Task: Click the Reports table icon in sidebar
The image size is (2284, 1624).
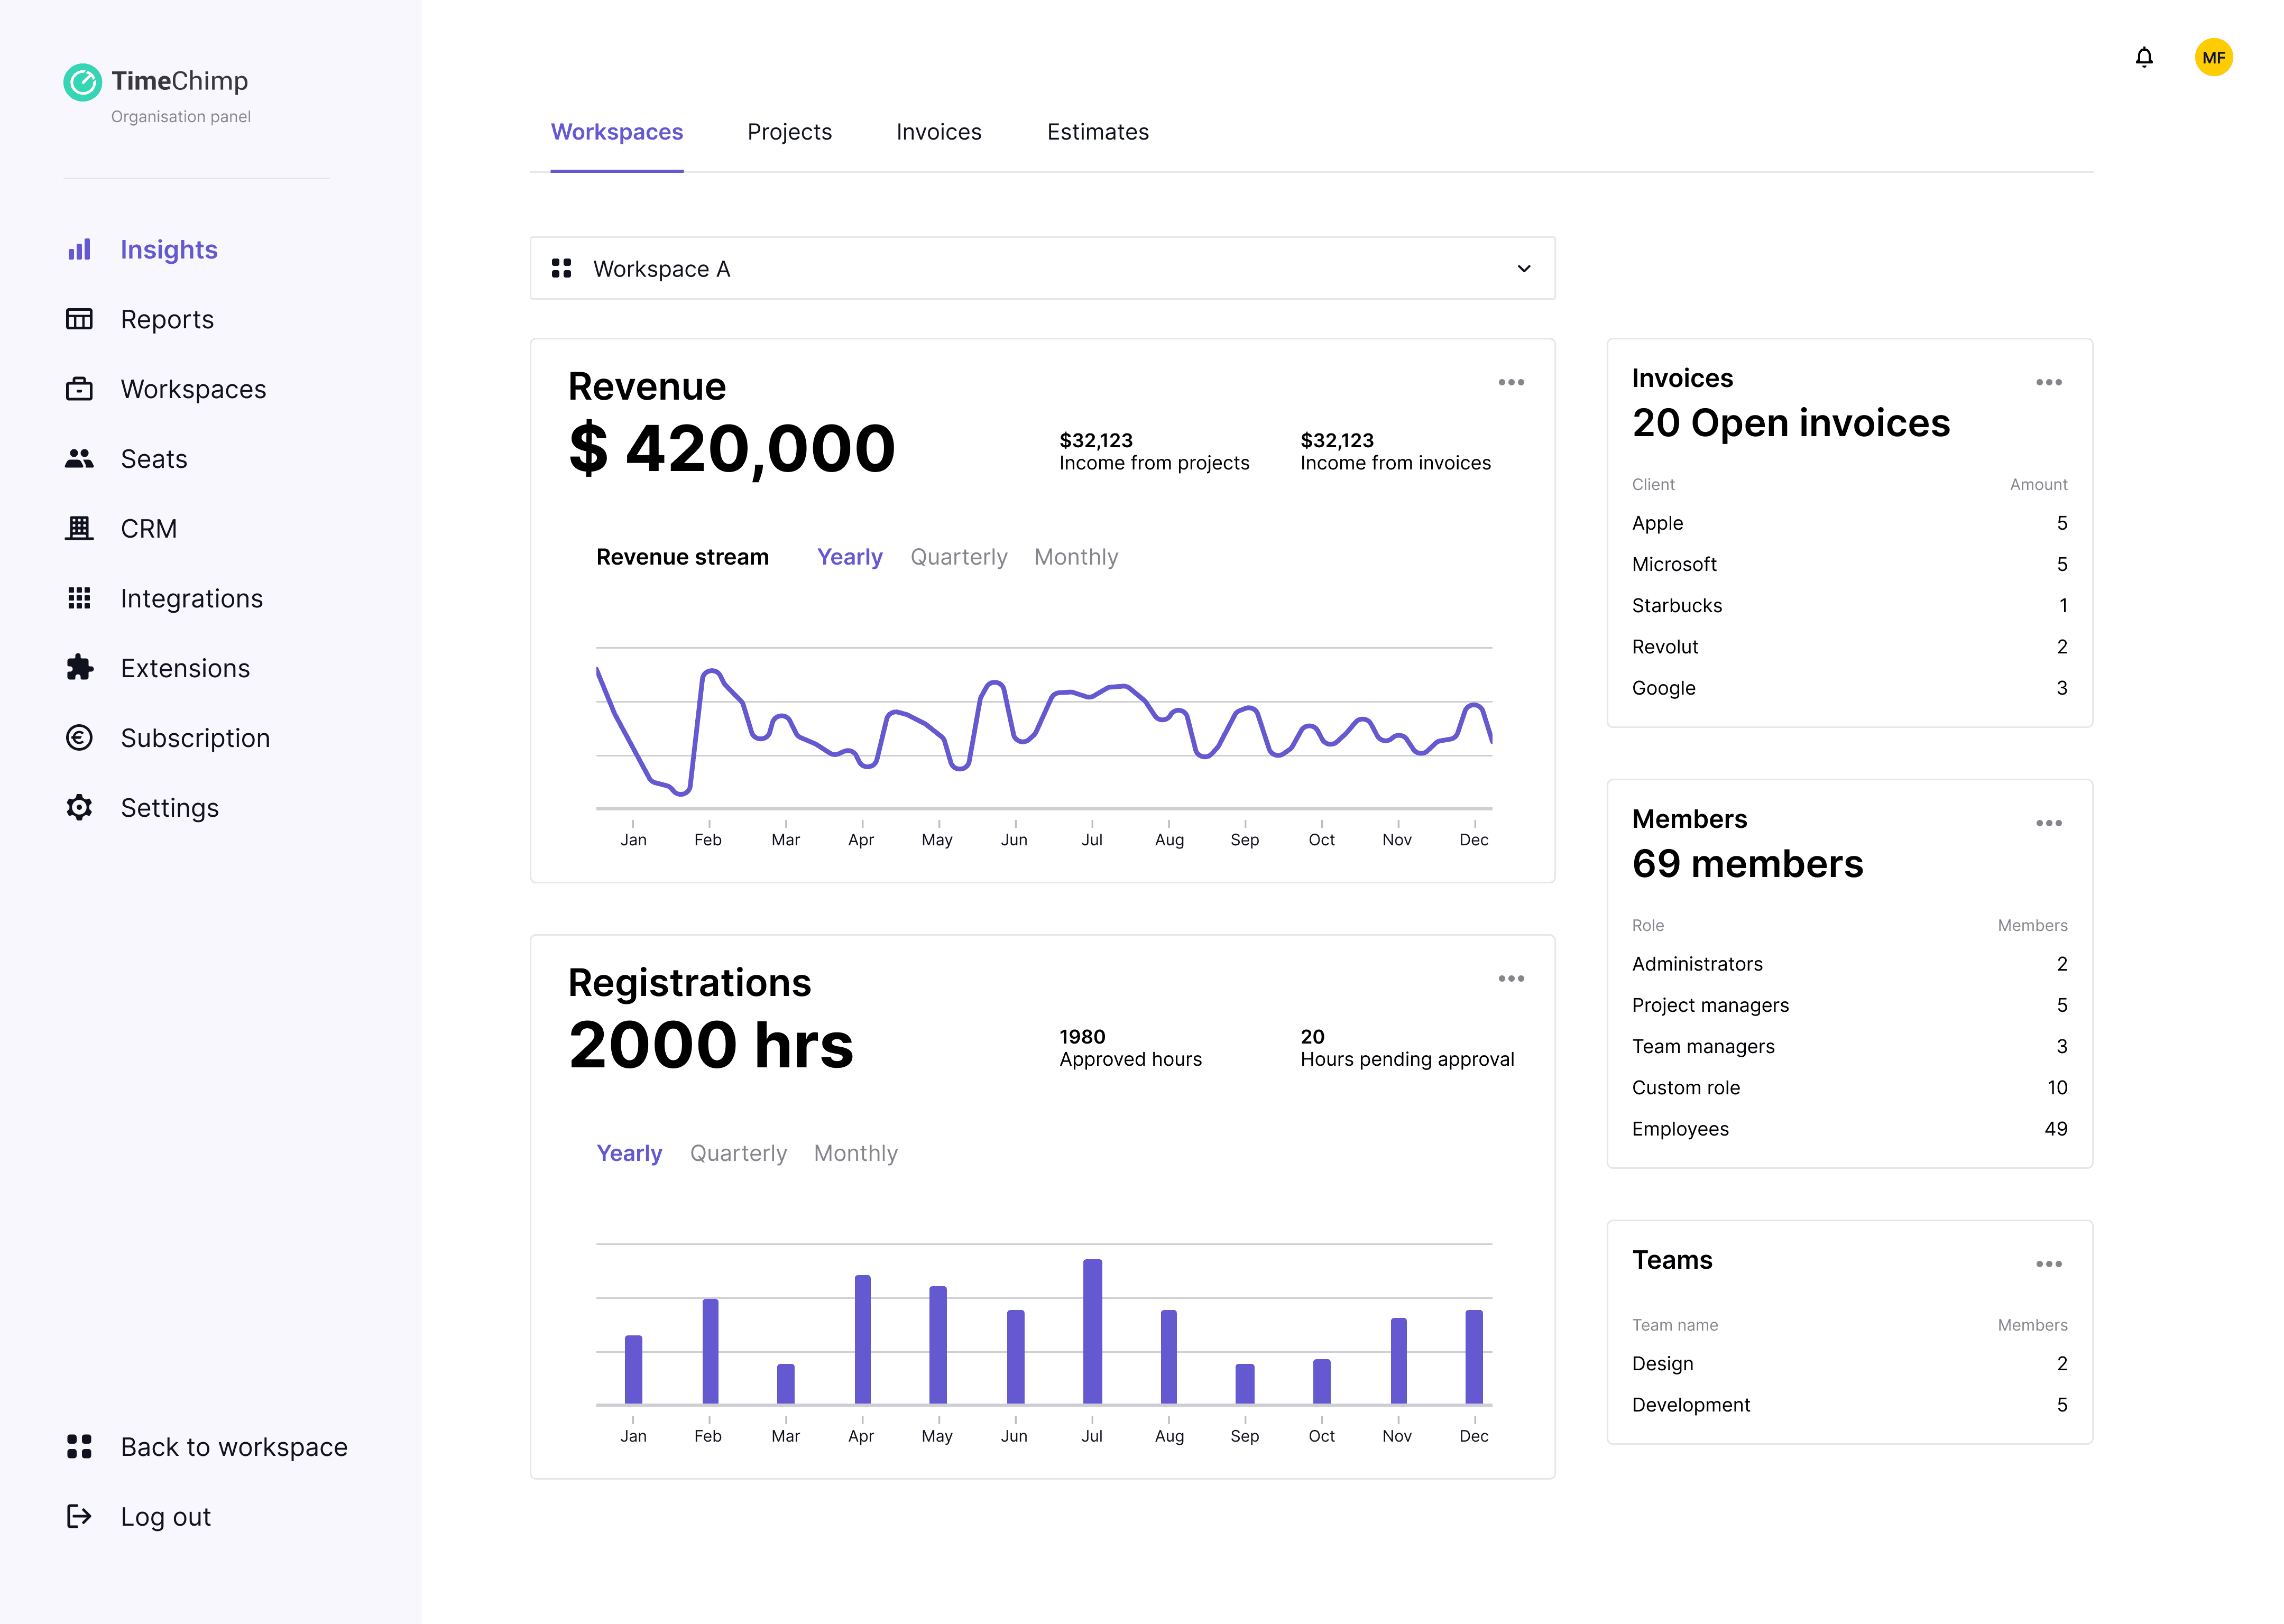Action: (79, 319)
